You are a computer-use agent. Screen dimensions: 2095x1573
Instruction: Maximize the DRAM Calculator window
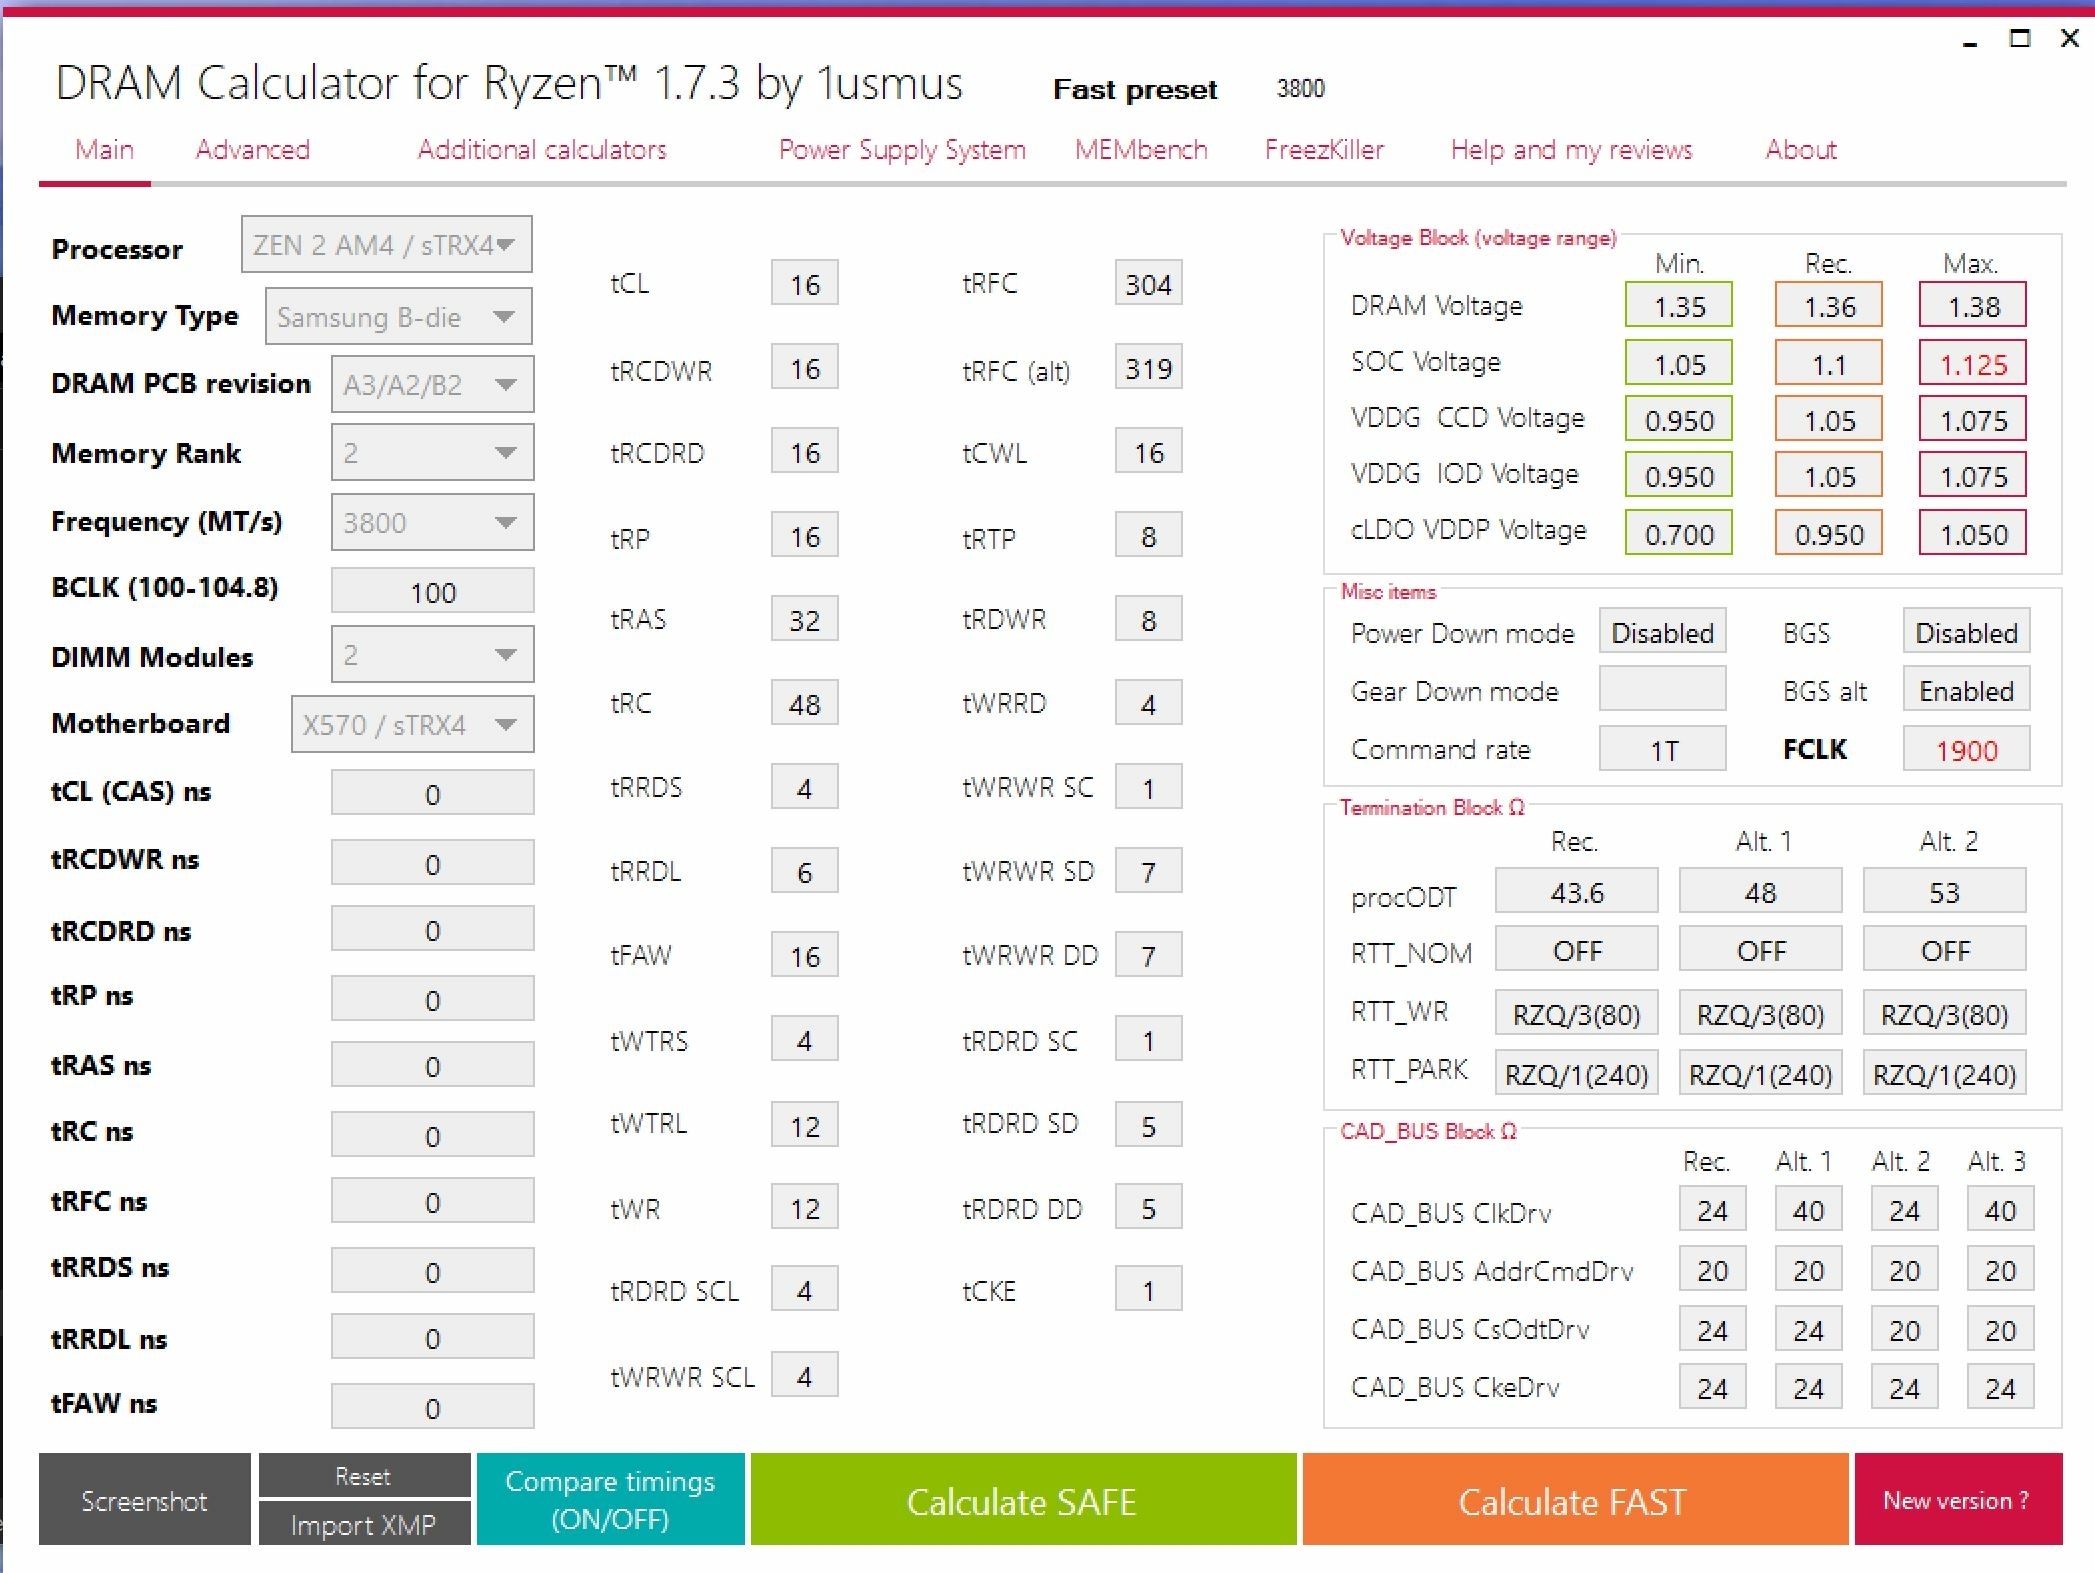[2020, 39]
